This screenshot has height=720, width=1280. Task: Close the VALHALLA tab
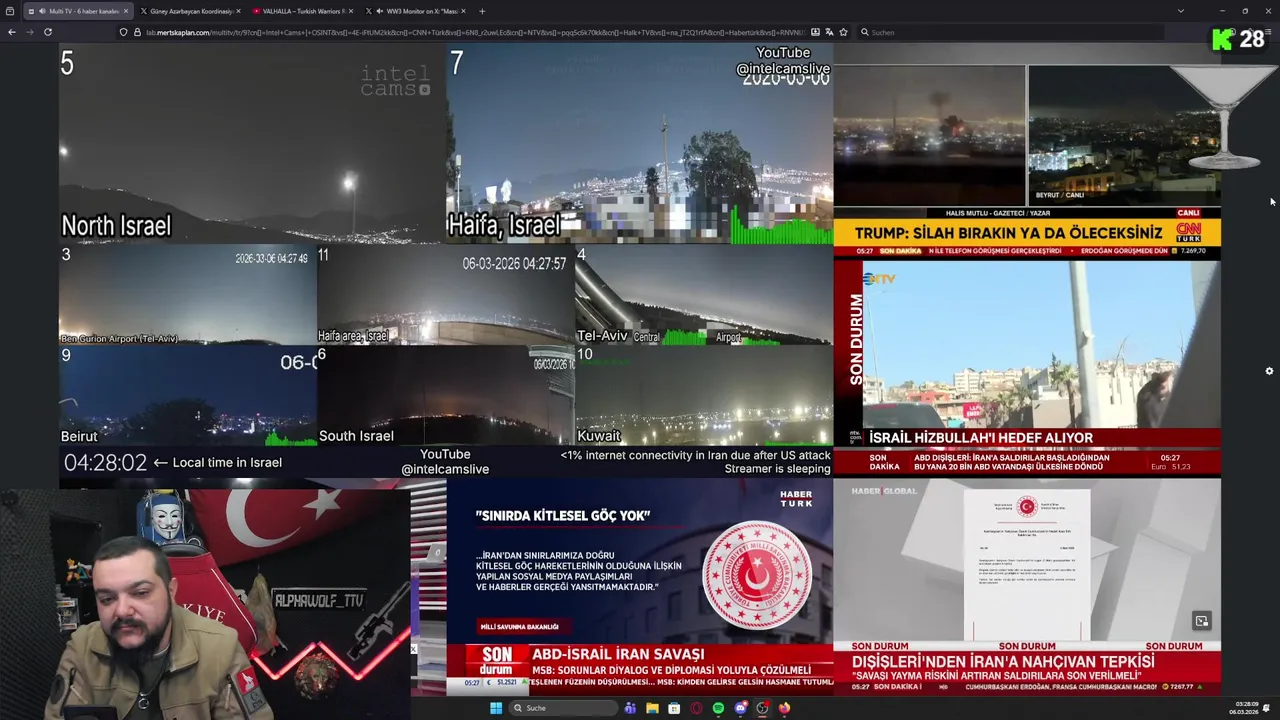[352, 11]
